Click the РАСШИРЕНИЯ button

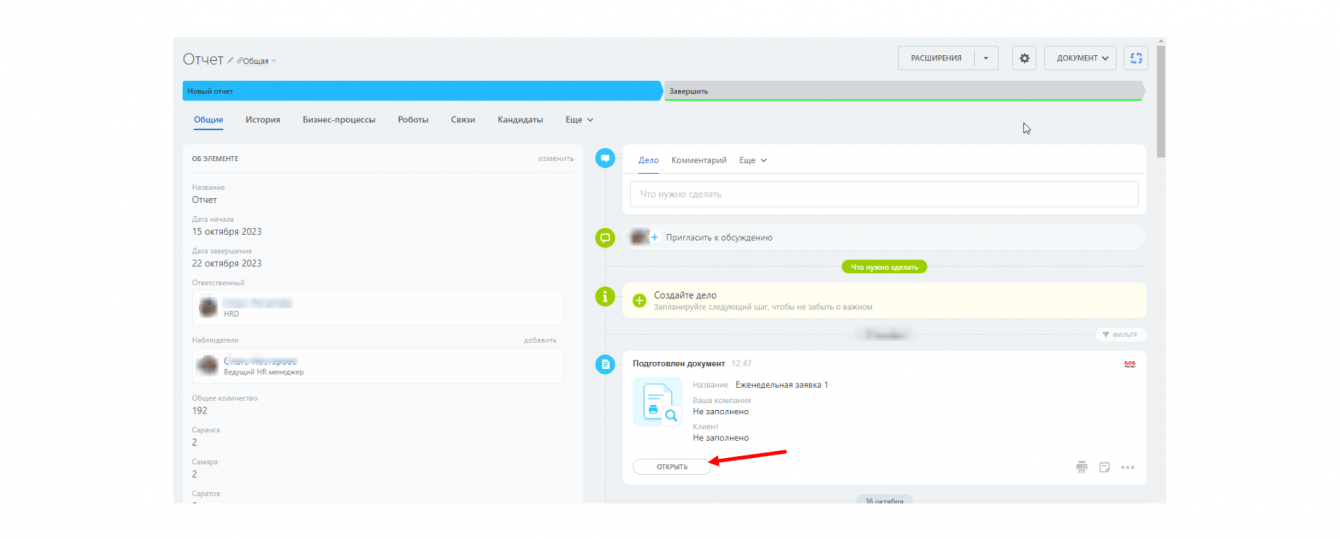(936, 58)
